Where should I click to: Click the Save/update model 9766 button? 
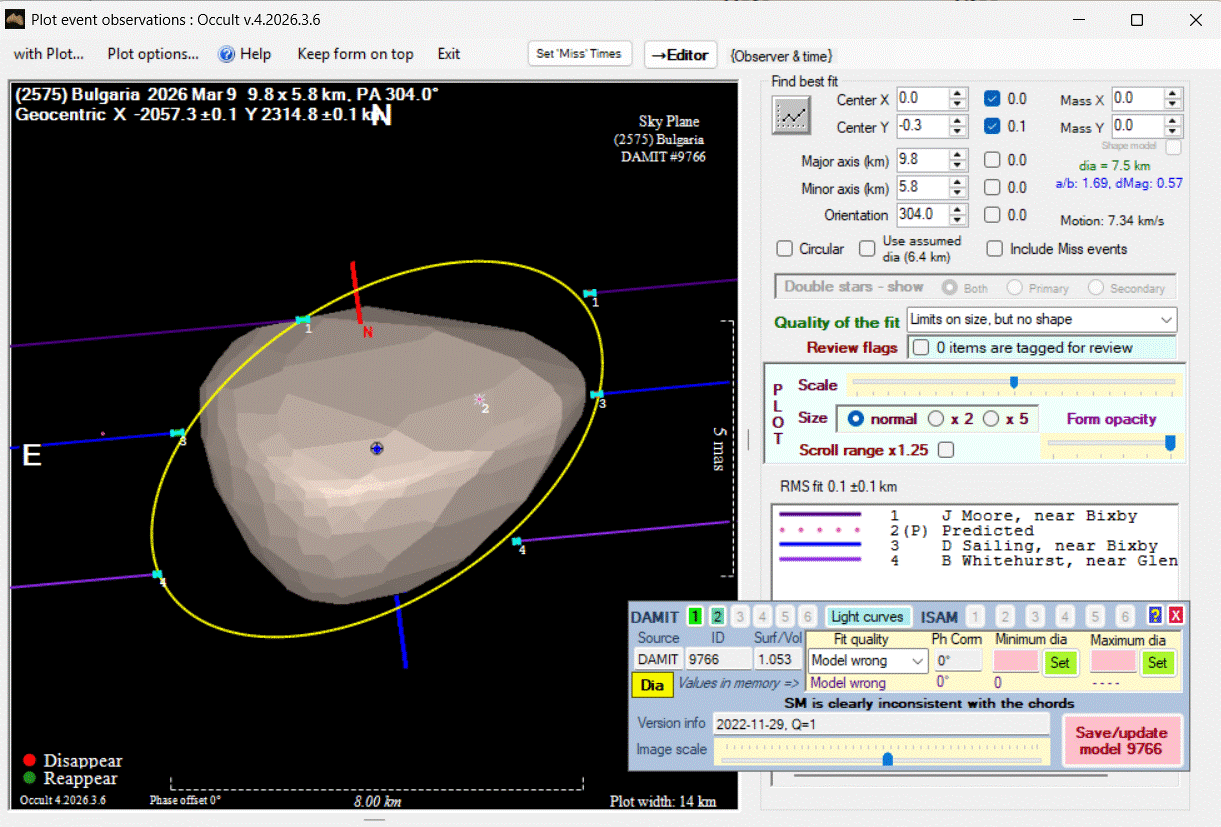tap(1121, 741)
